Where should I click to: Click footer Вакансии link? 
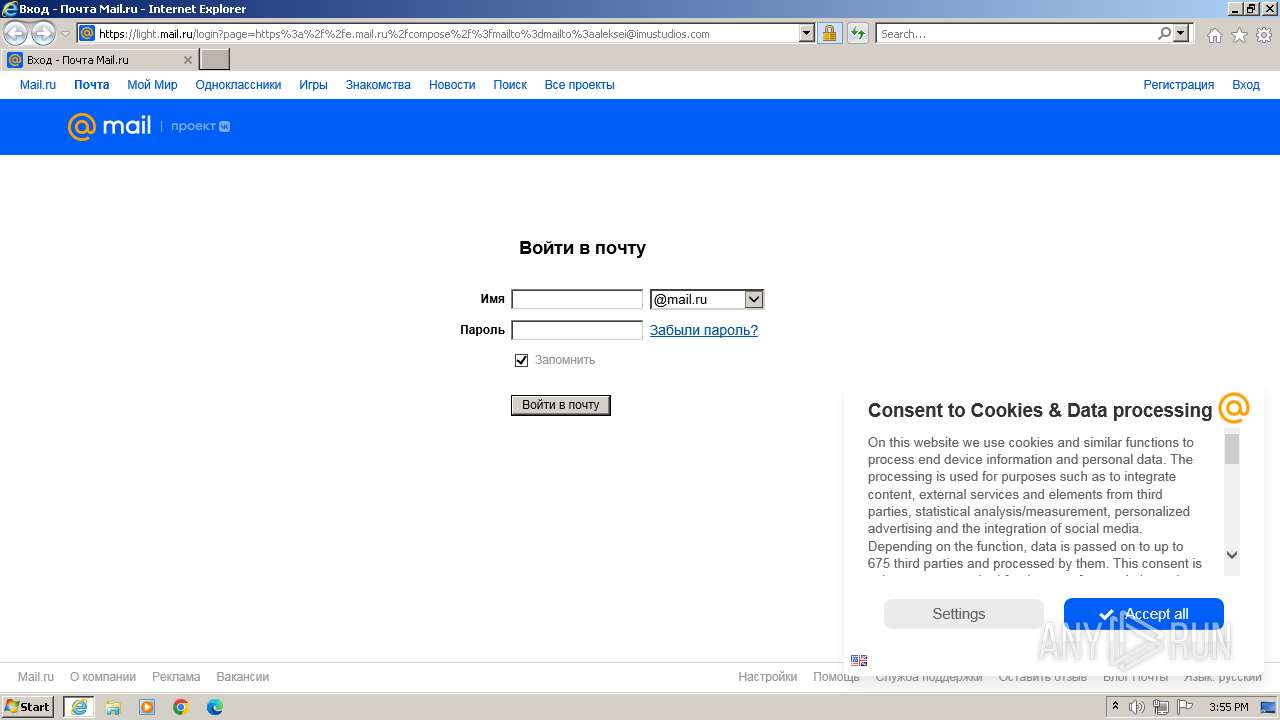[x=243, y=677]
